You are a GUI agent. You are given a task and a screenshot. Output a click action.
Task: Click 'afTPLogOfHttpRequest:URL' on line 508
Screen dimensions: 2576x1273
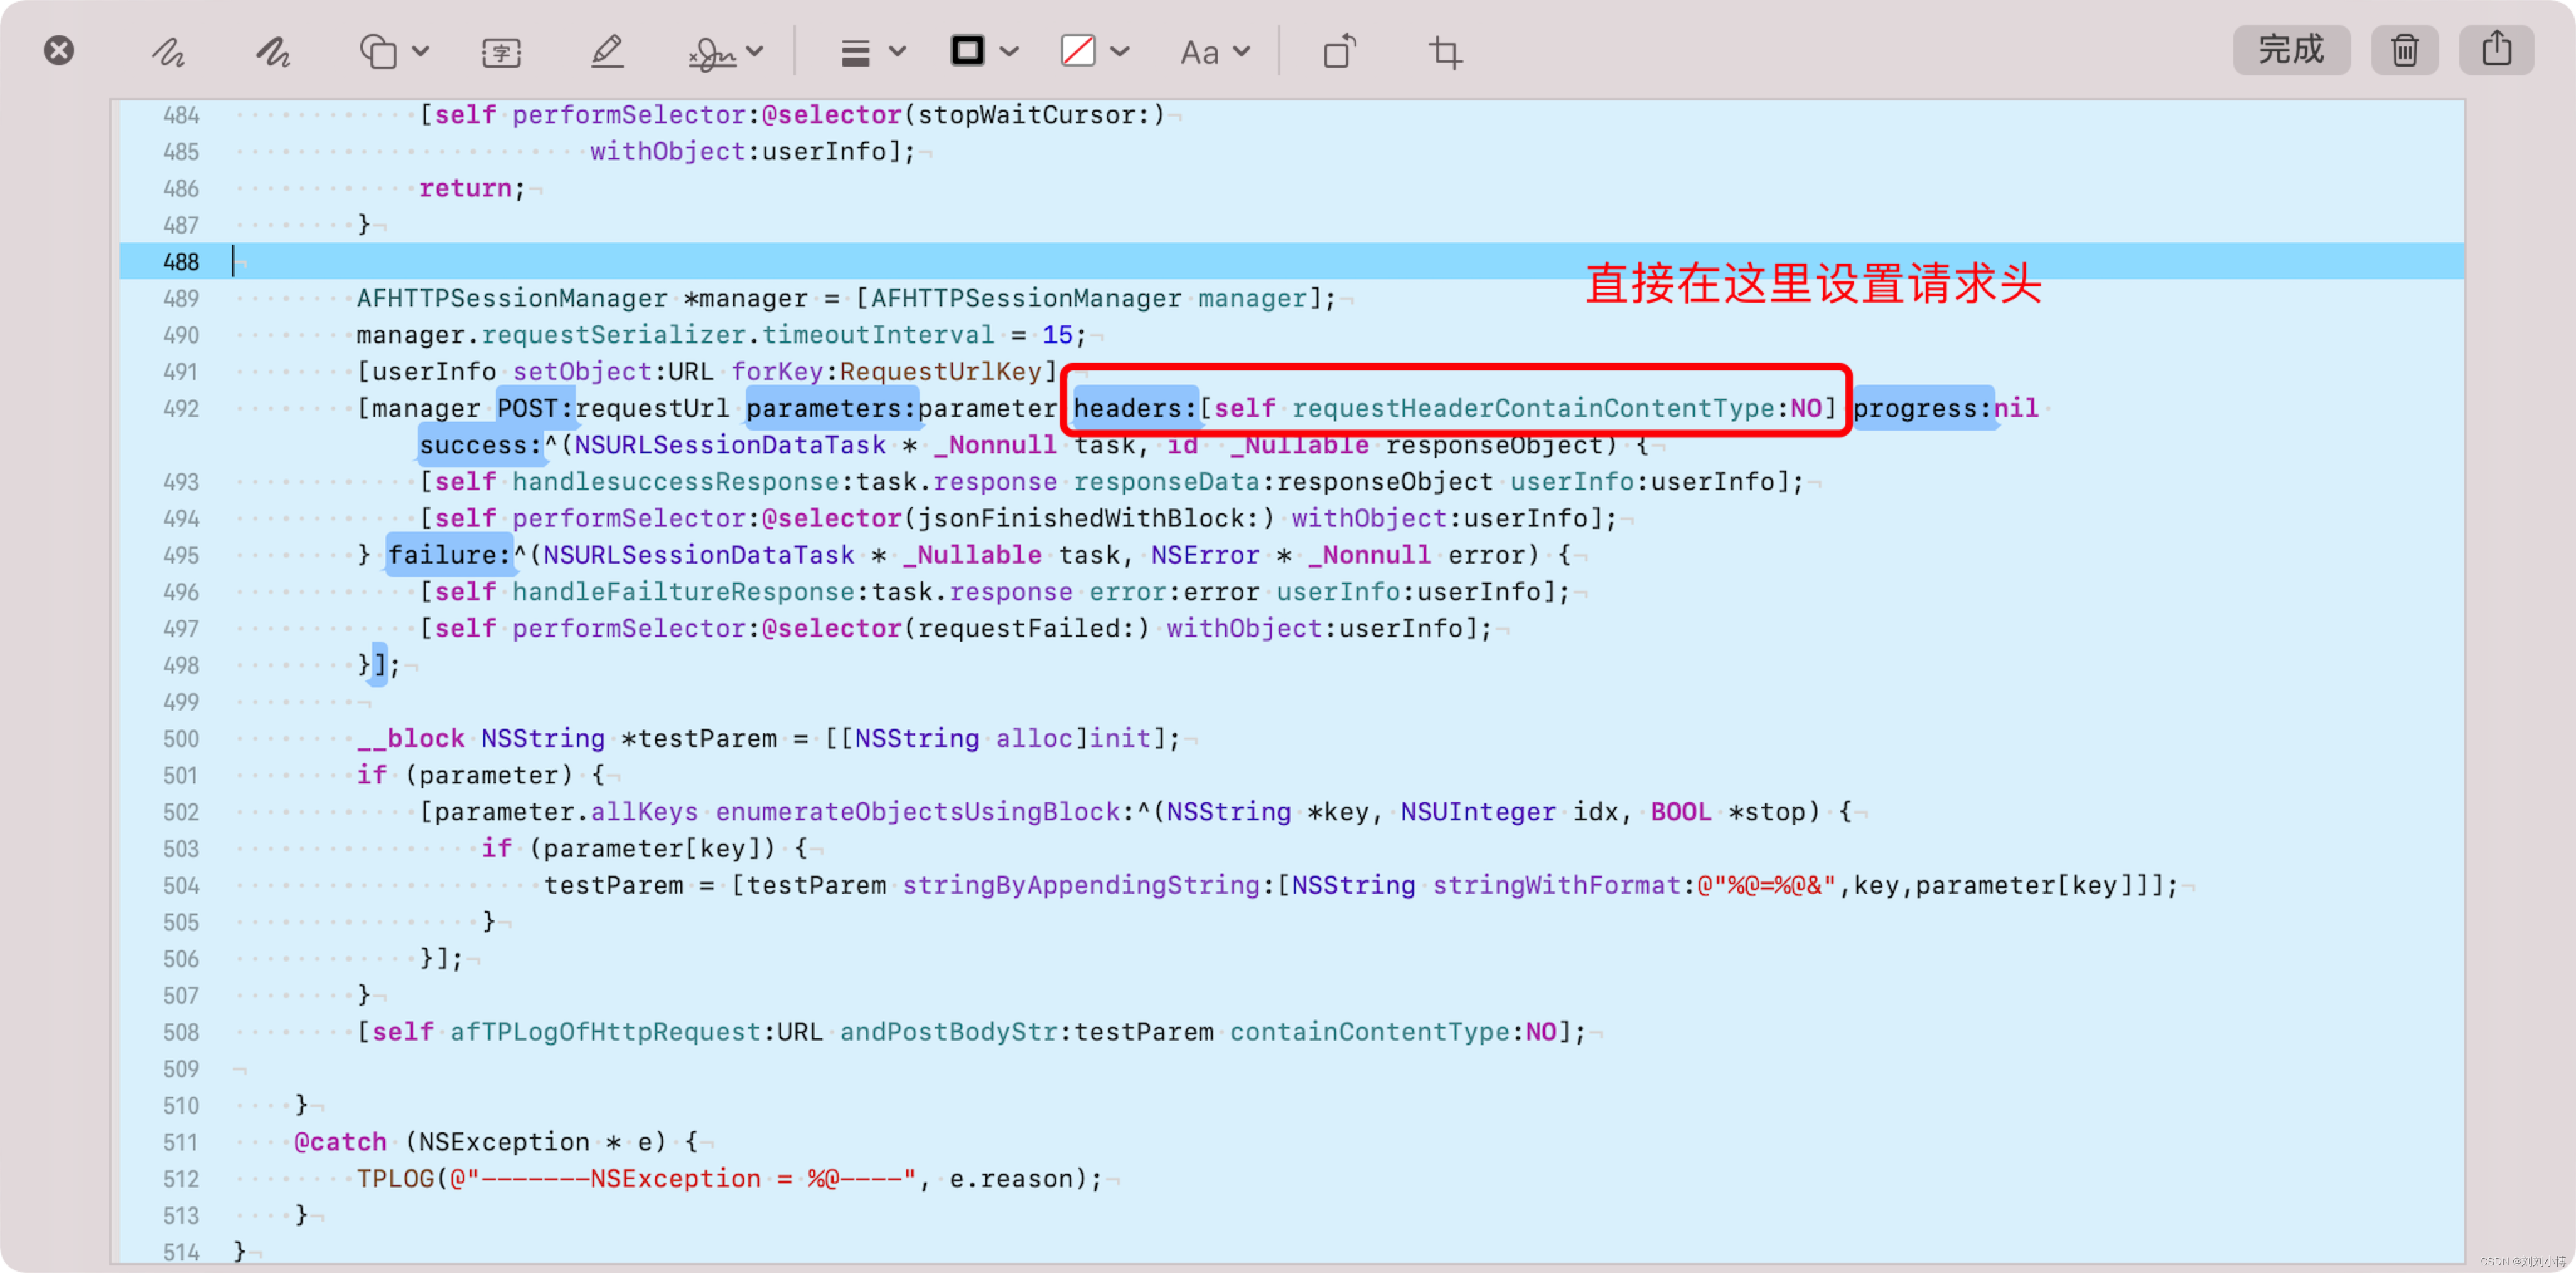[636, 1032]
